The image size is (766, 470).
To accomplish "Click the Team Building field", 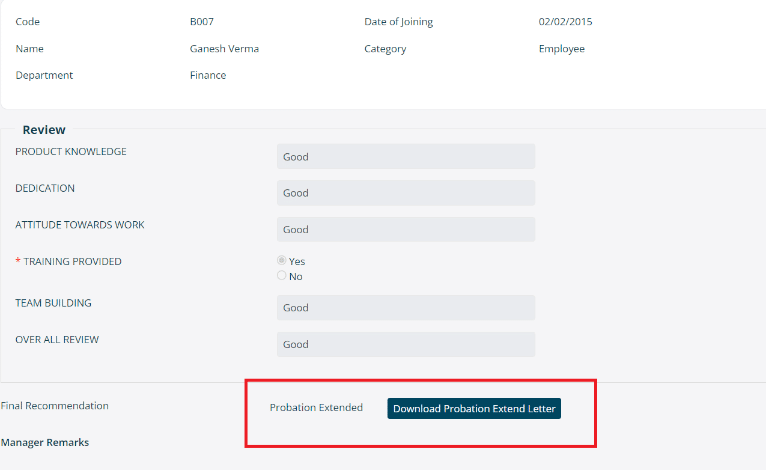I will click(x=406, y=307).
